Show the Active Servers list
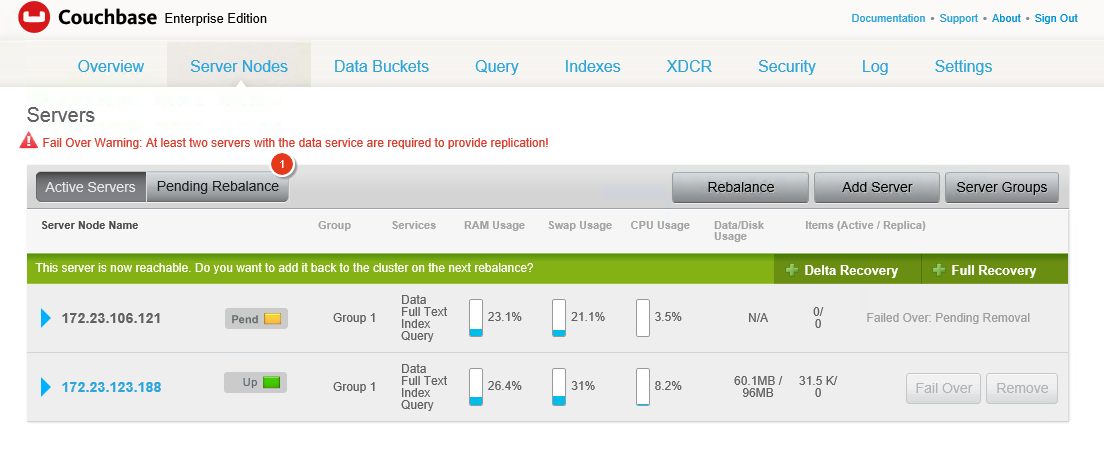 coord(91,187)
